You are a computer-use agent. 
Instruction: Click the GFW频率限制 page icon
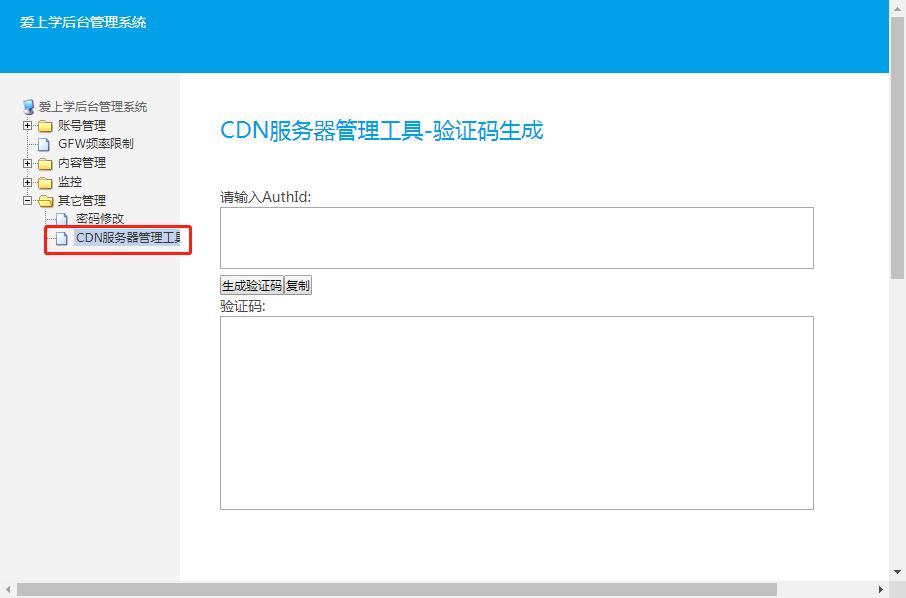pyautogui.click(x=44, y=144)
